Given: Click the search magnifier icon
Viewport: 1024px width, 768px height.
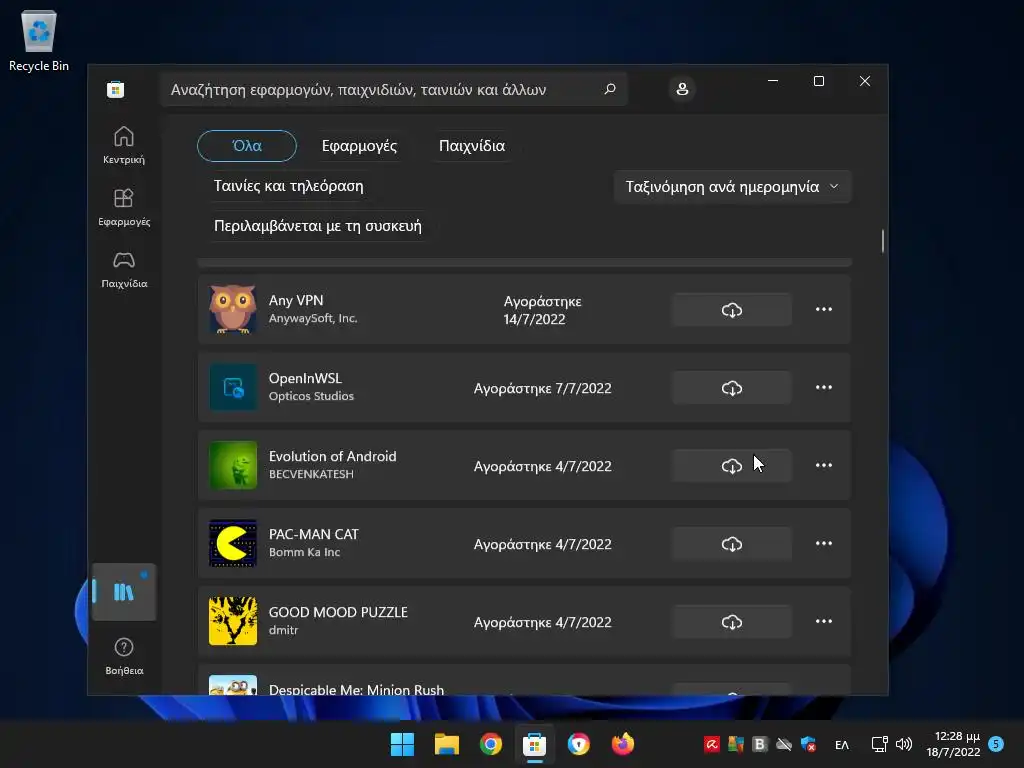Looking at the screenshot, I should tap(609, 89).
